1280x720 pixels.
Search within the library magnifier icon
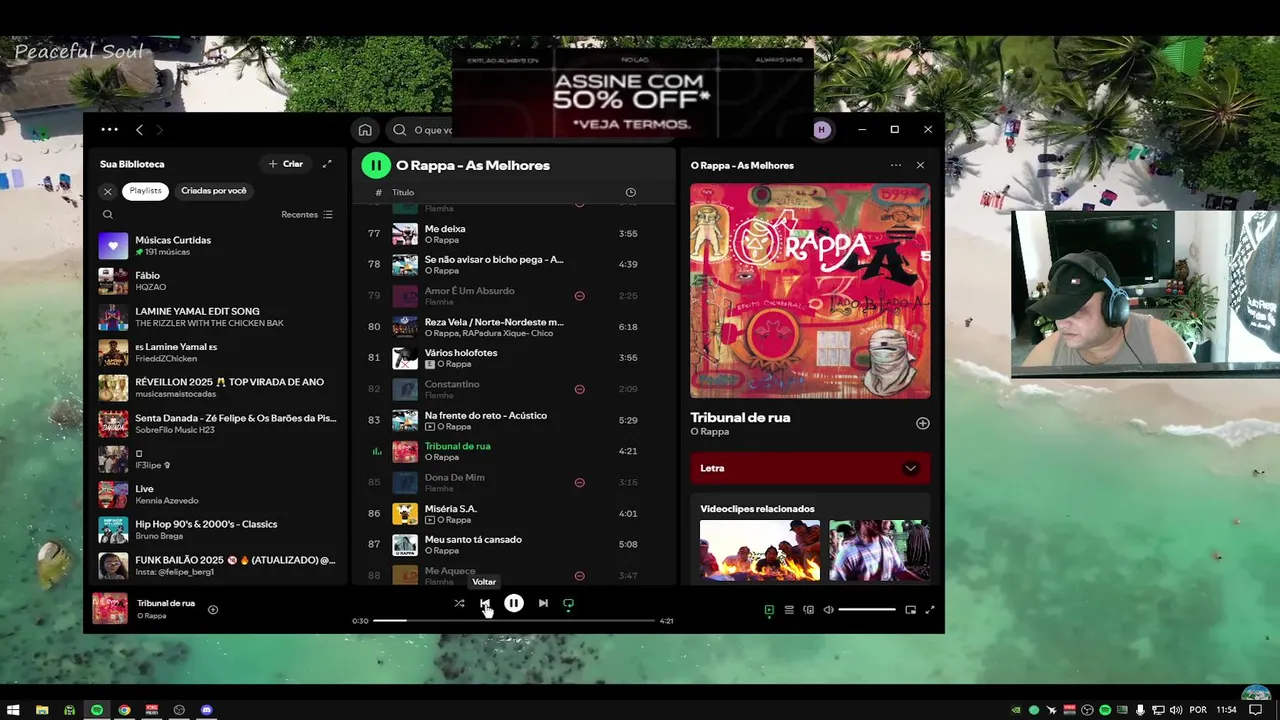click(108, 214)
